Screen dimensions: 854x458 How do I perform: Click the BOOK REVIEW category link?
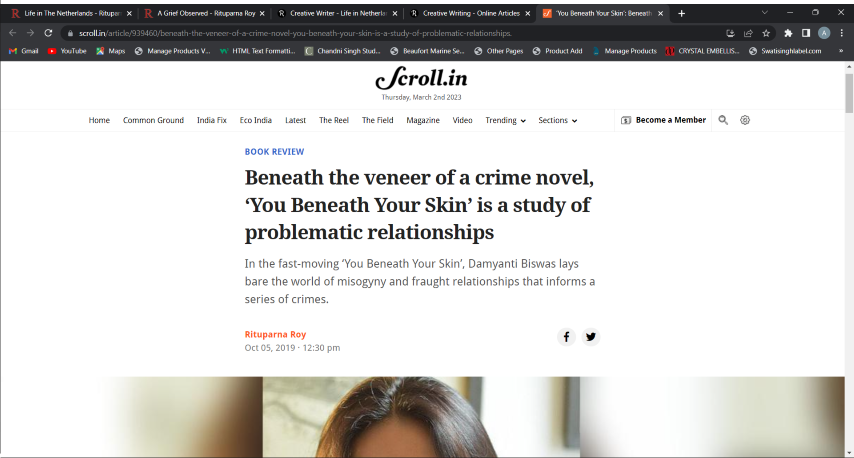274,152
